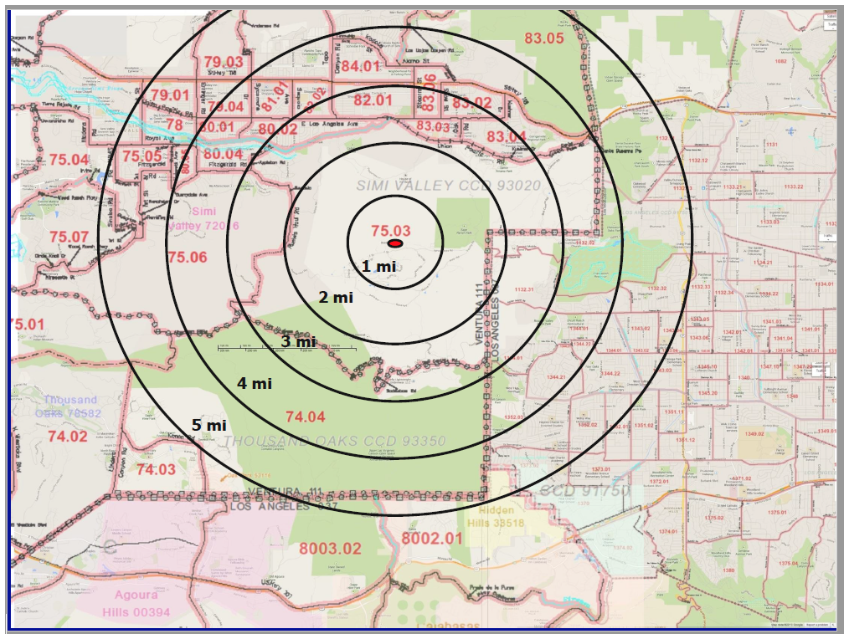Click the 3 mi ring label
This screenshot has height=639, width=853.
[x=298, y=341]
